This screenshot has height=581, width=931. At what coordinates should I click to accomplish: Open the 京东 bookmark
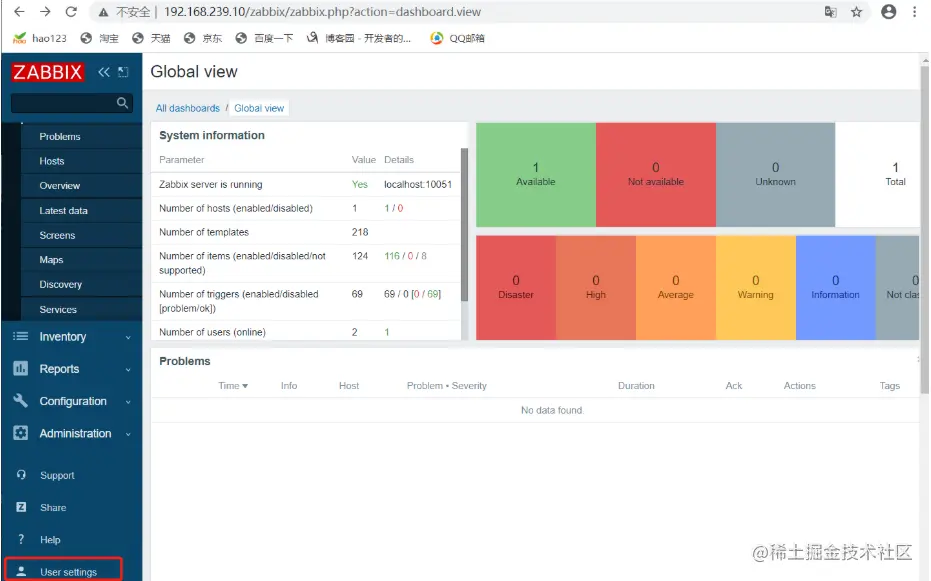203,39
